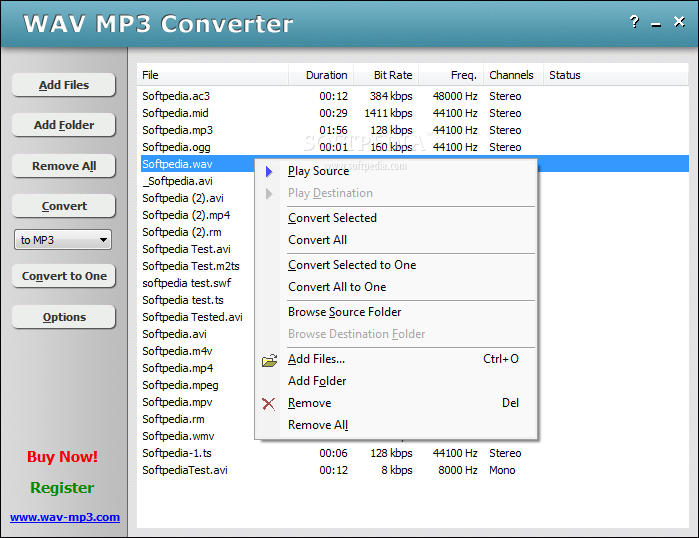Image resolution: width=699 pixels, height=538 pixels.
Task: Click the highlighted Softpedia.wav row
Action: [x=197, y=164]
